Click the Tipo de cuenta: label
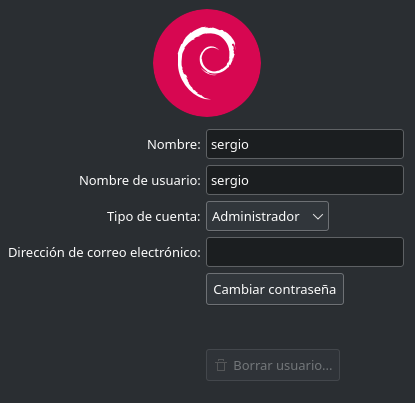Viewport: 415px width, 403px height. click(154, 217)
